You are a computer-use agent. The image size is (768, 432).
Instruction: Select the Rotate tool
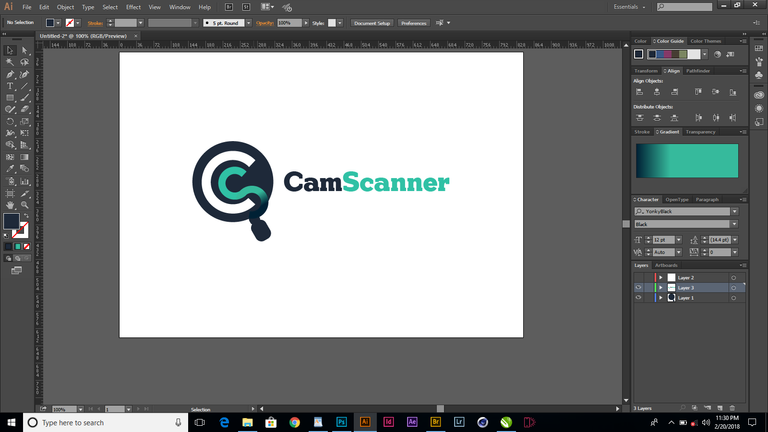[x=10, y=121]
